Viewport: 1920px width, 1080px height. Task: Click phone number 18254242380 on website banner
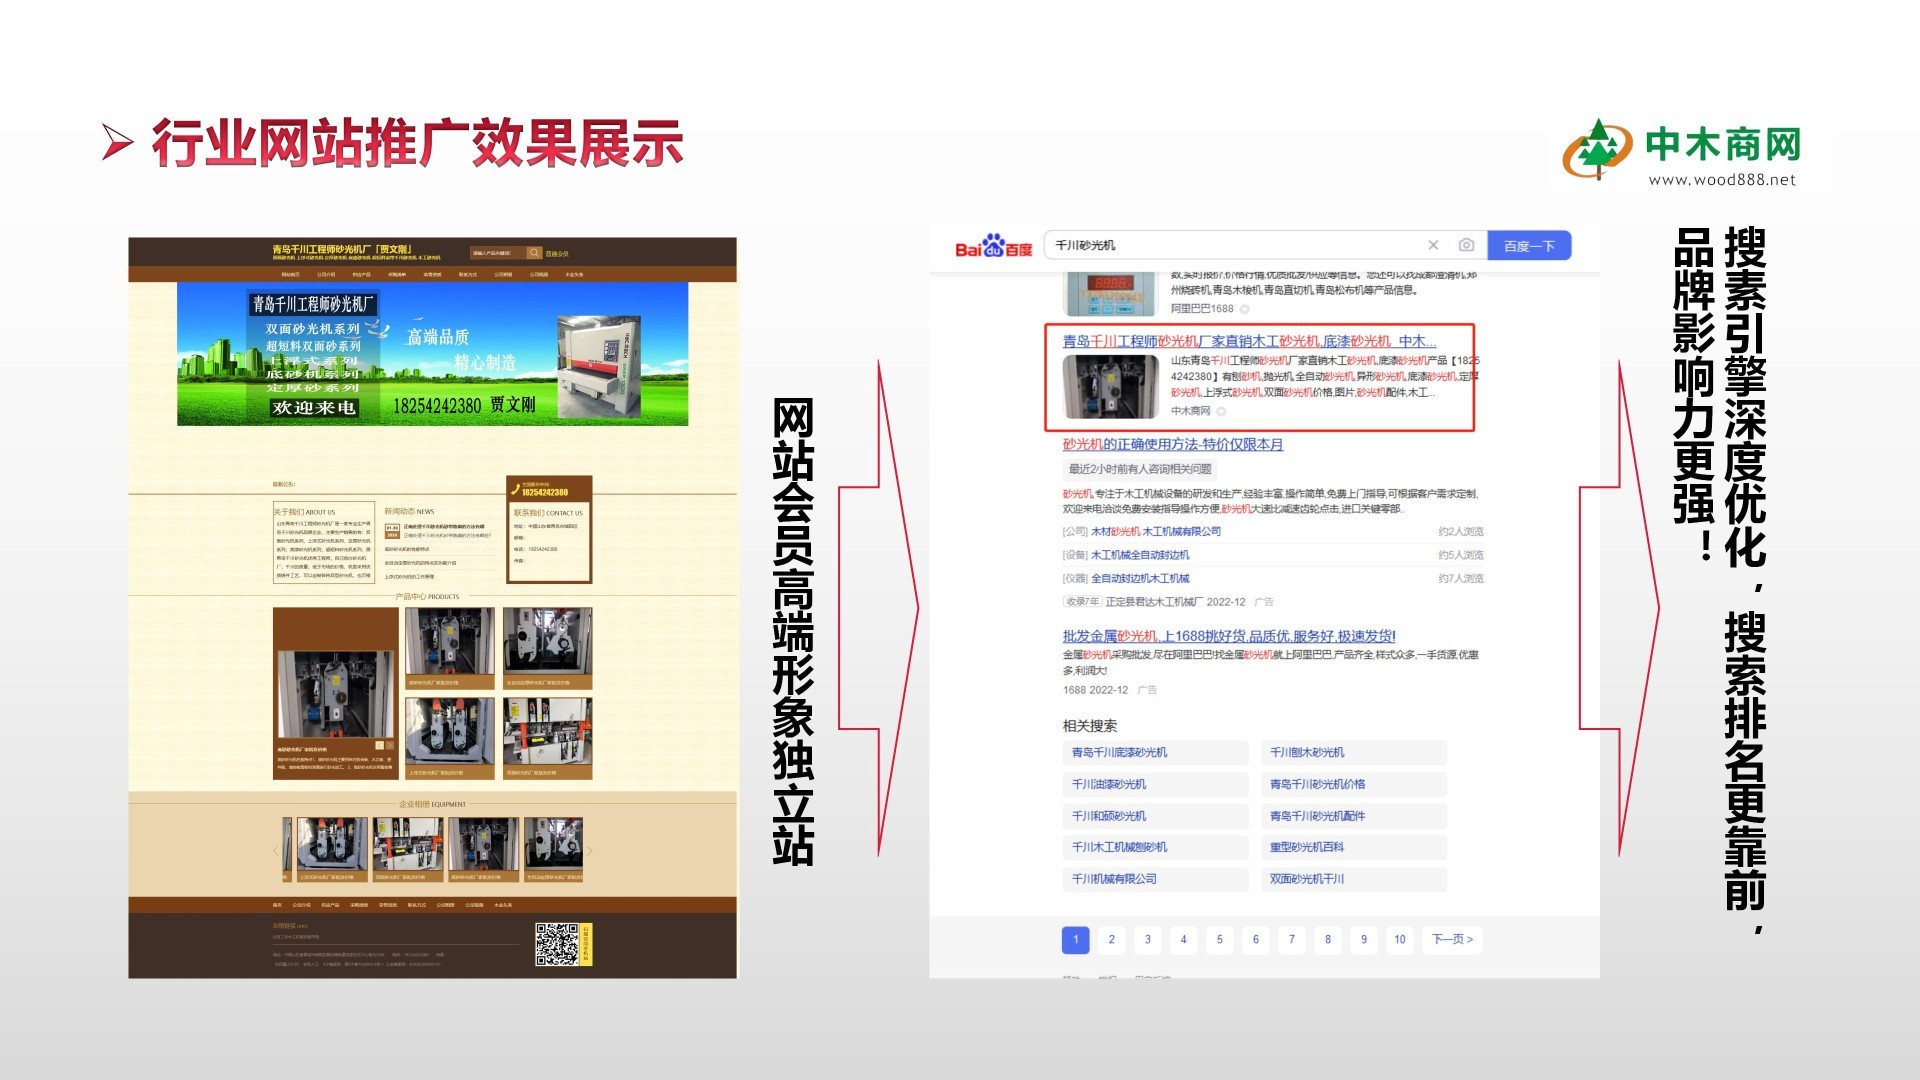[x=437, y=406]
